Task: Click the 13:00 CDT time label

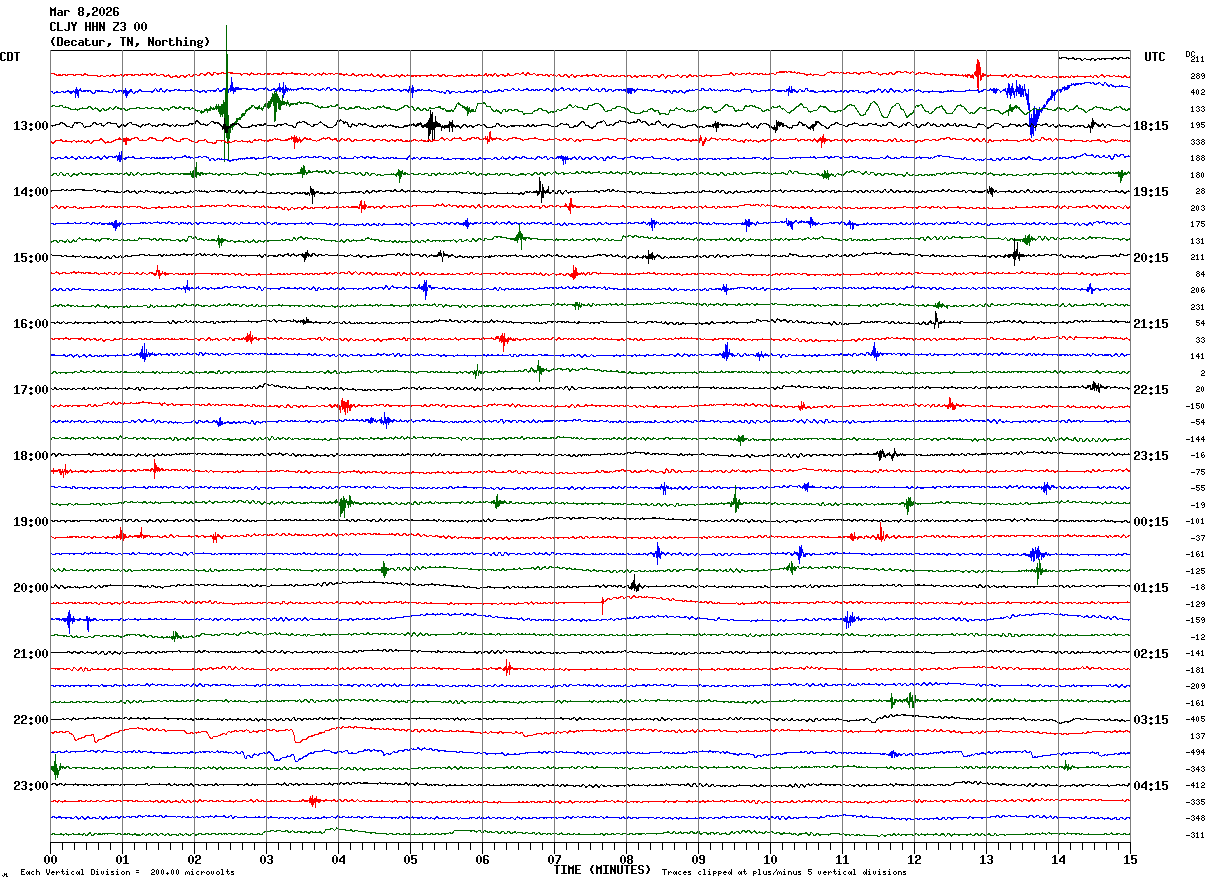Action: click(x=30, y=126)
